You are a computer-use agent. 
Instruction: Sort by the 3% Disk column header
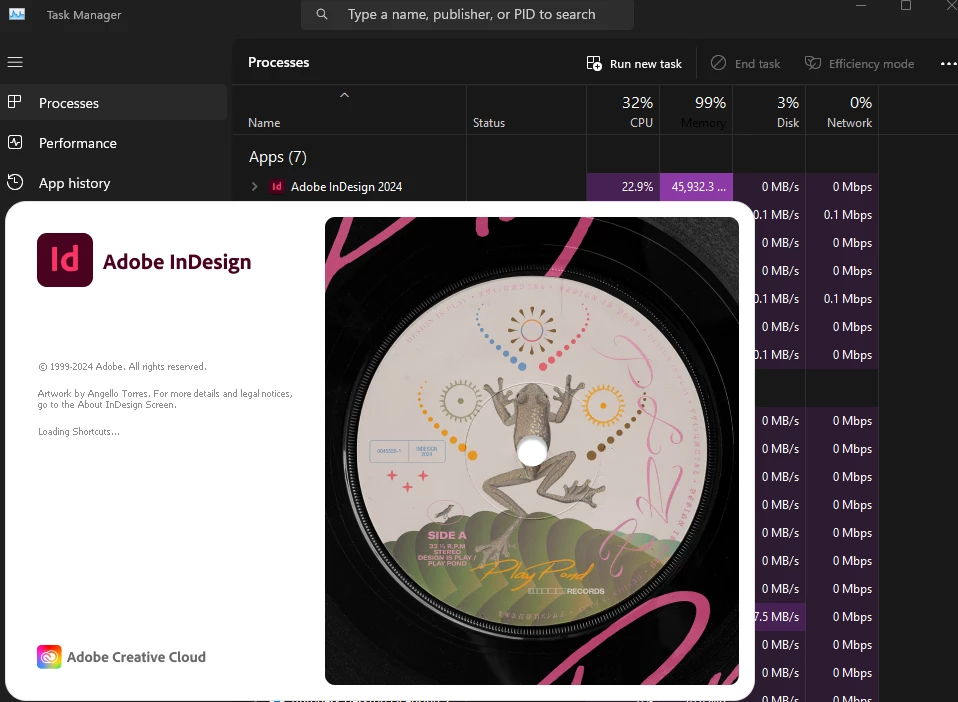pyautogui.click(x=769, y=111)
